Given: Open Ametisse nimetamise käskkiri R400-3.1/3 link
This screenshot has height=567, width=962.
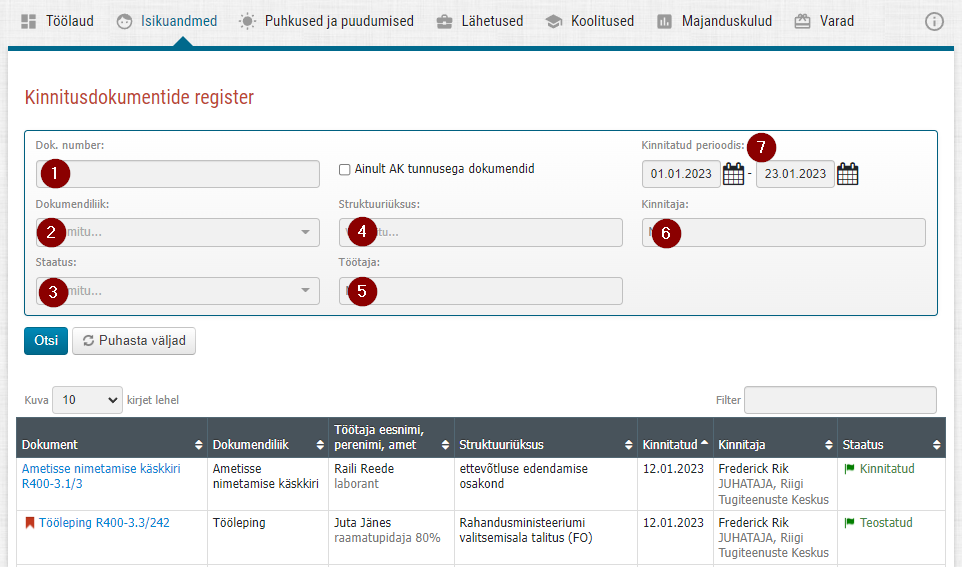Looking at the screenshot, I should pyautogui.click(x=101, y=476).
